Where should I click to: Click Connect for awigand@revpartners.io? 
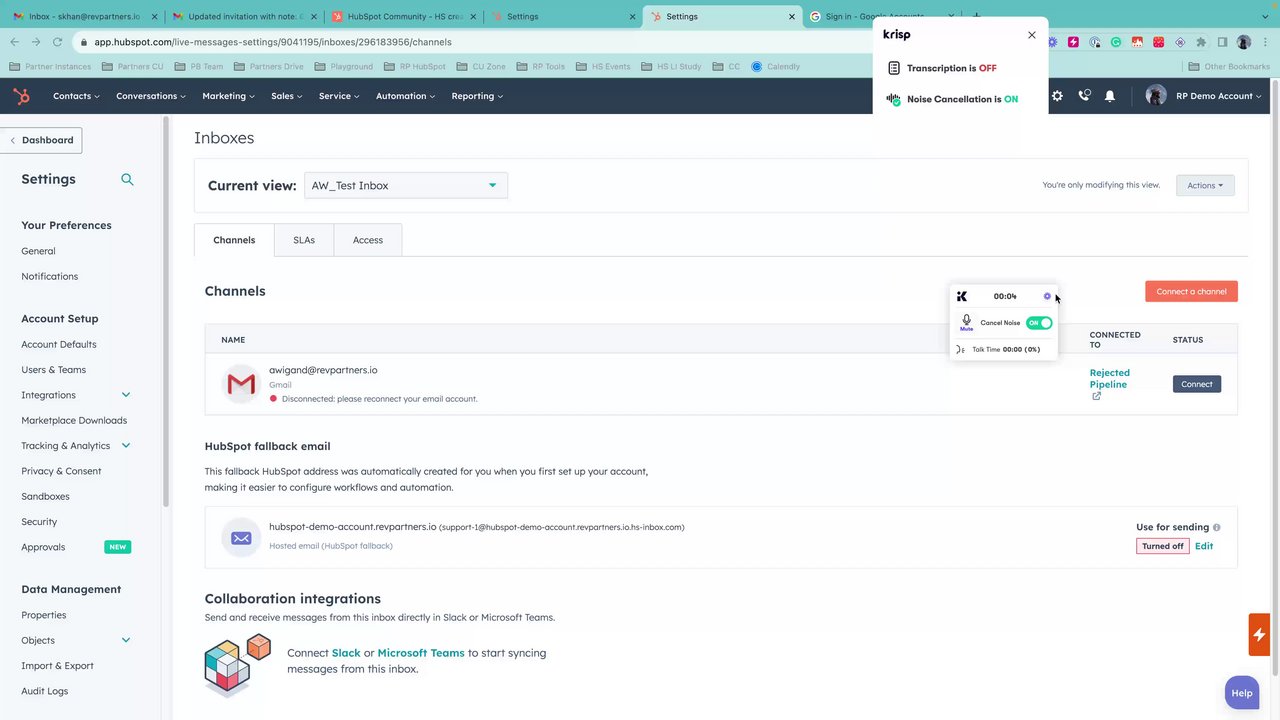point(1196,384)
